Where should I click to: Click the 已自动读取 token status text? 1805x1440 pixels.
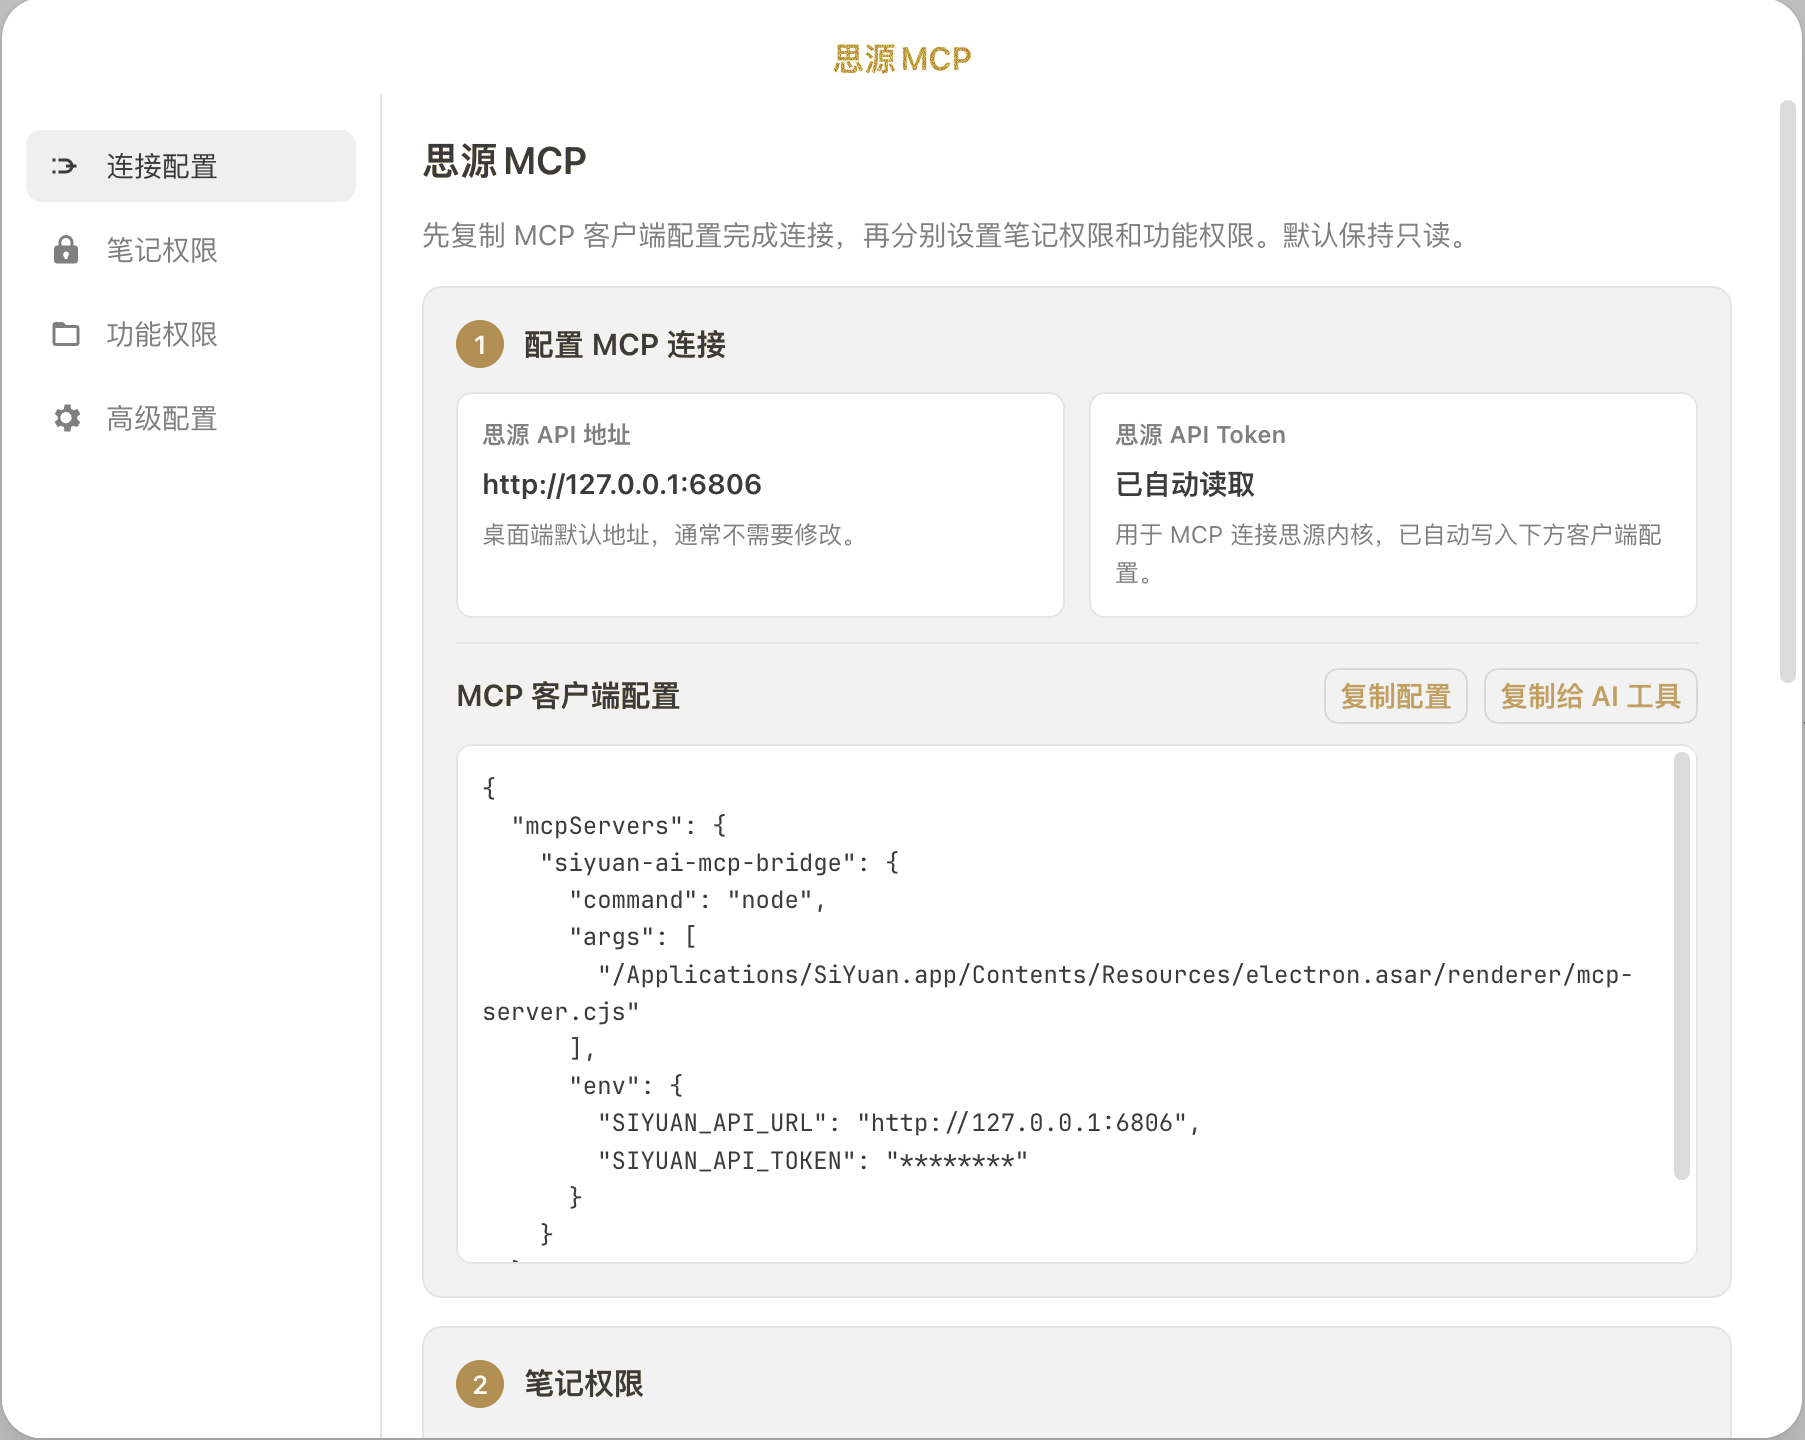pyautogui.click(x=1185, y=485)
